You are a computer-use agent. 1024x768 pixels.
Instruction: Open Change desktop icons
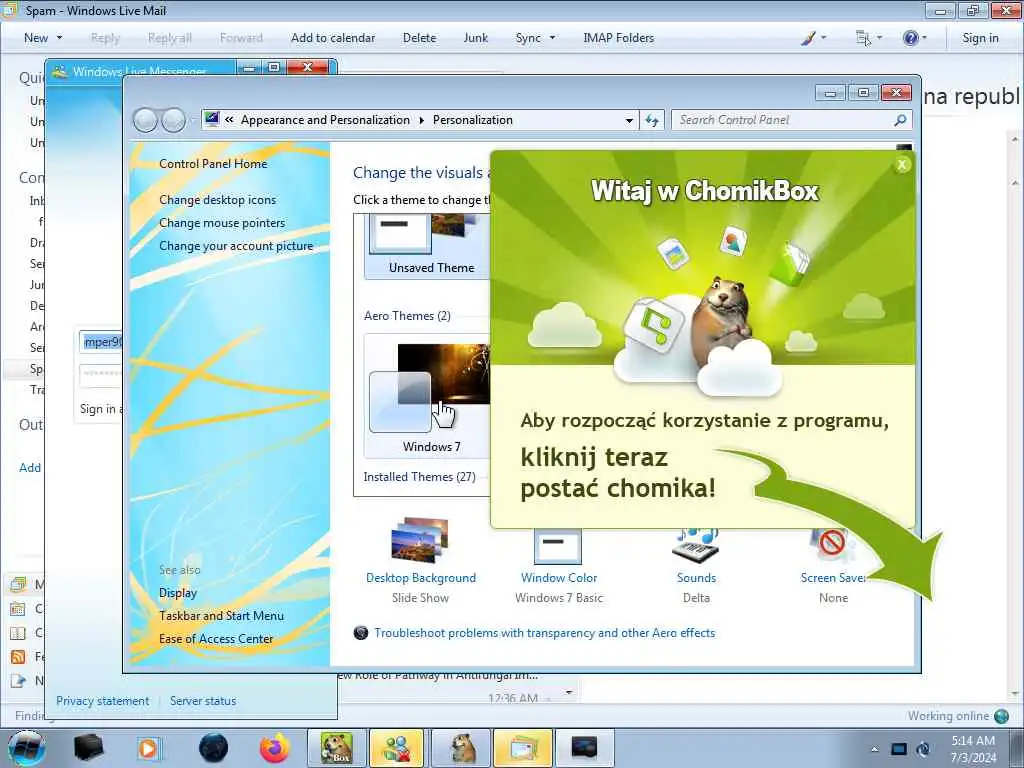point(217,199)
